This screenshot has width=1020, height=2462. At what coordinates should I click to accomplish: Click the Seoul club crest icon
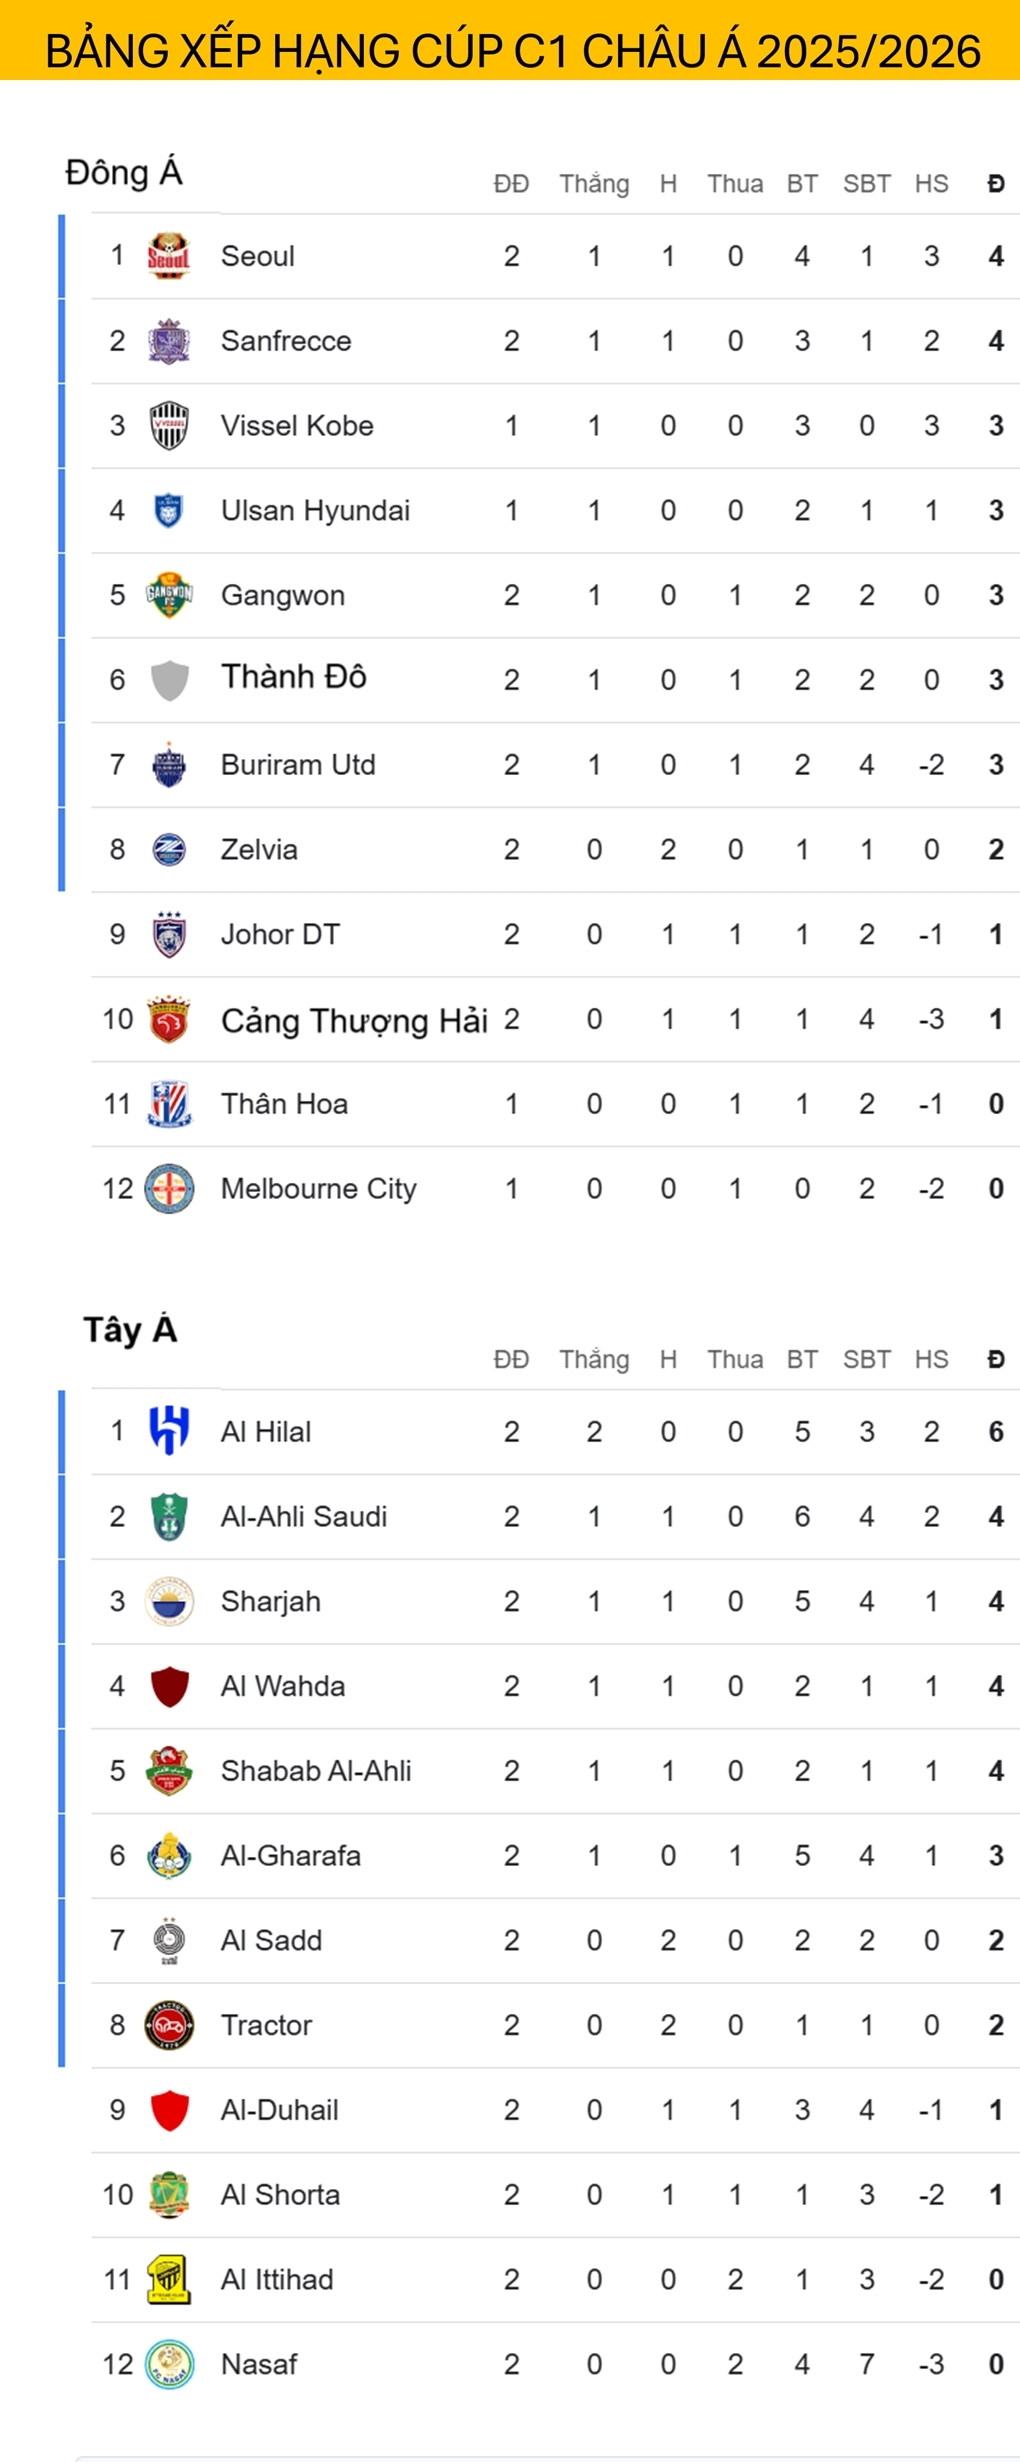point(169,256)
